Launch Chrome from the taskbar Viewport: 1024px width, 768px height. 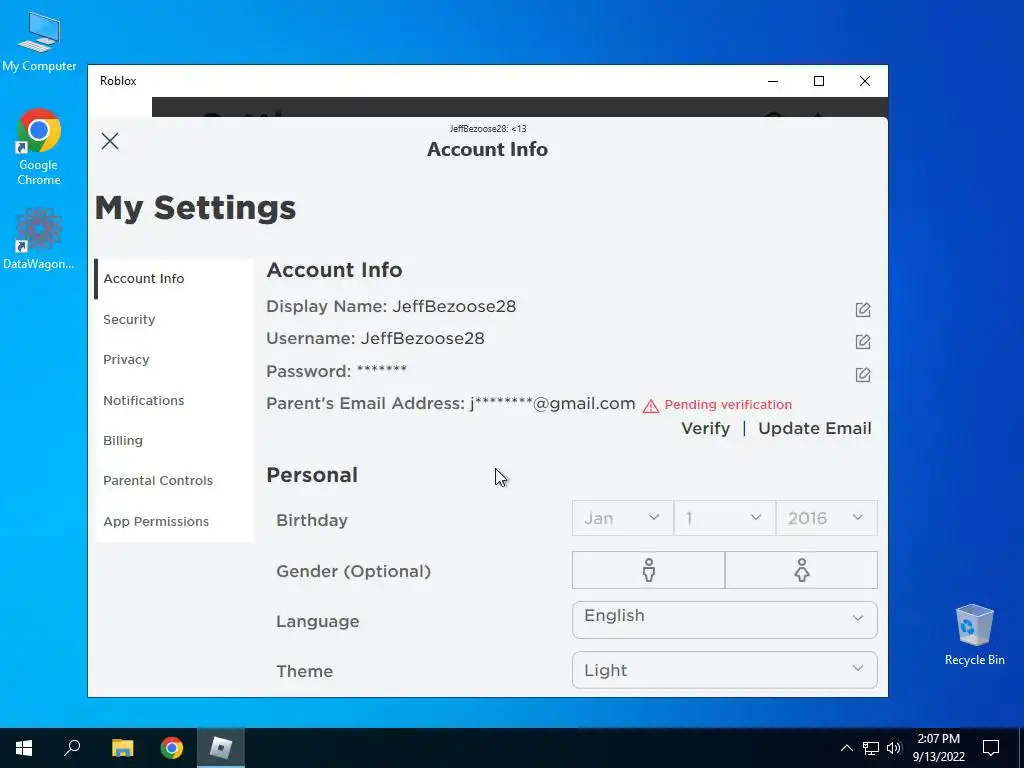pyautogui.click(x=172, y=748)
